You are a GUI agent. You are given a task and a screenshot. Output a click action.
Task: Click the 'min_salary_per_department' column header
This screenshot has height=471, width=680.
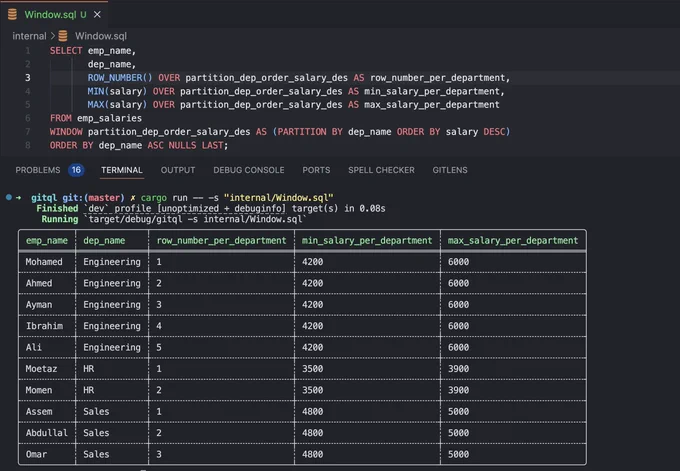367,240
